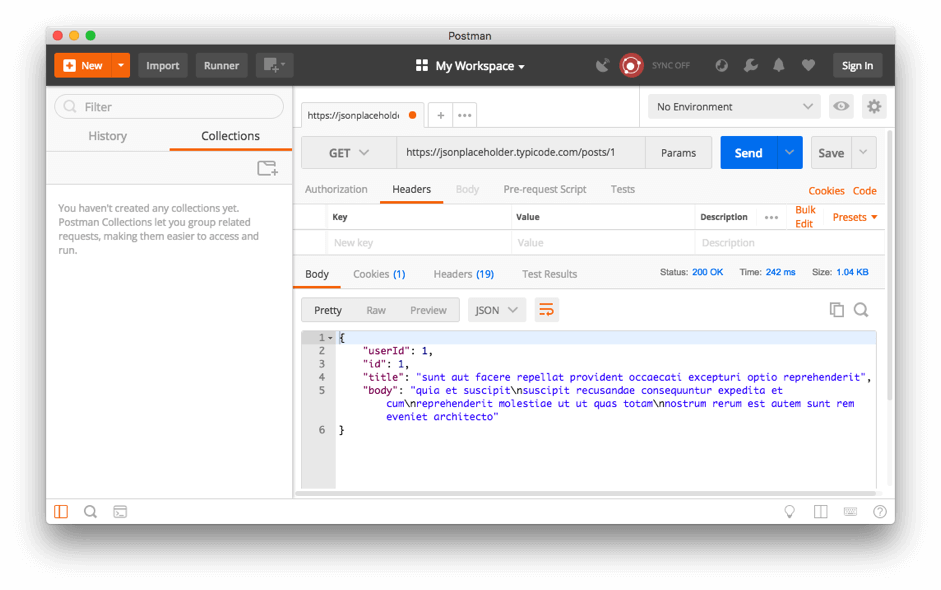Screen dimensions: 941x590
Task: Click the Save button
Action: pyautogui.click(x=831, y=153)
